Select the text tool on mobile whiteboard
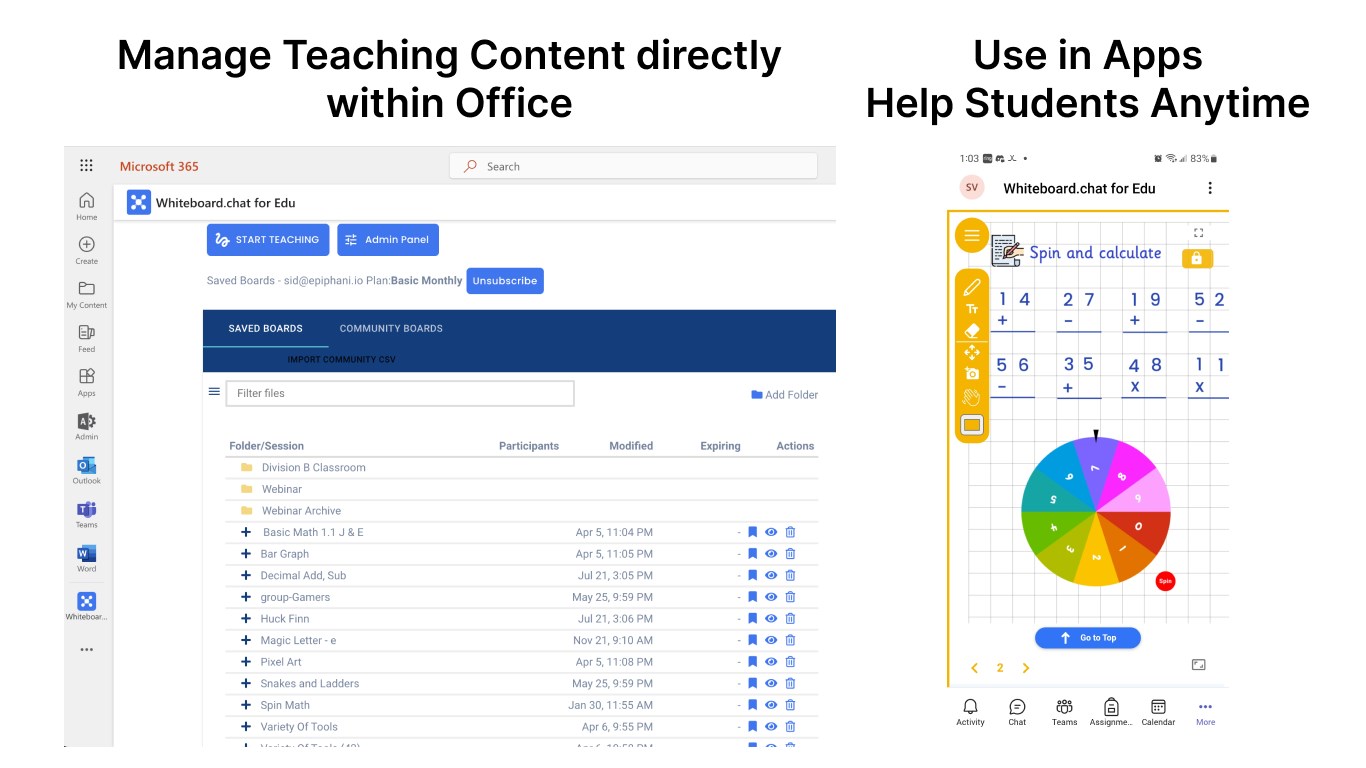Image resolution: width=1366 pixels, height=768 pixels. pyautogui.click(x=971, y=309)
